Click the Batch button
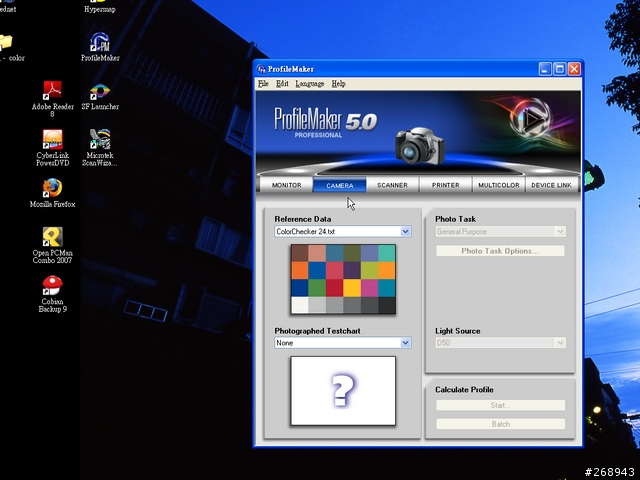 tap(500, 424)
